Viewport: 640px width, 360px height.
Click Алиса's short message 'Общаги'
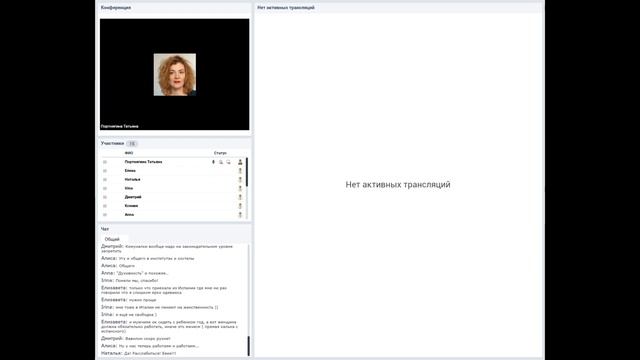tap(118, 266)
